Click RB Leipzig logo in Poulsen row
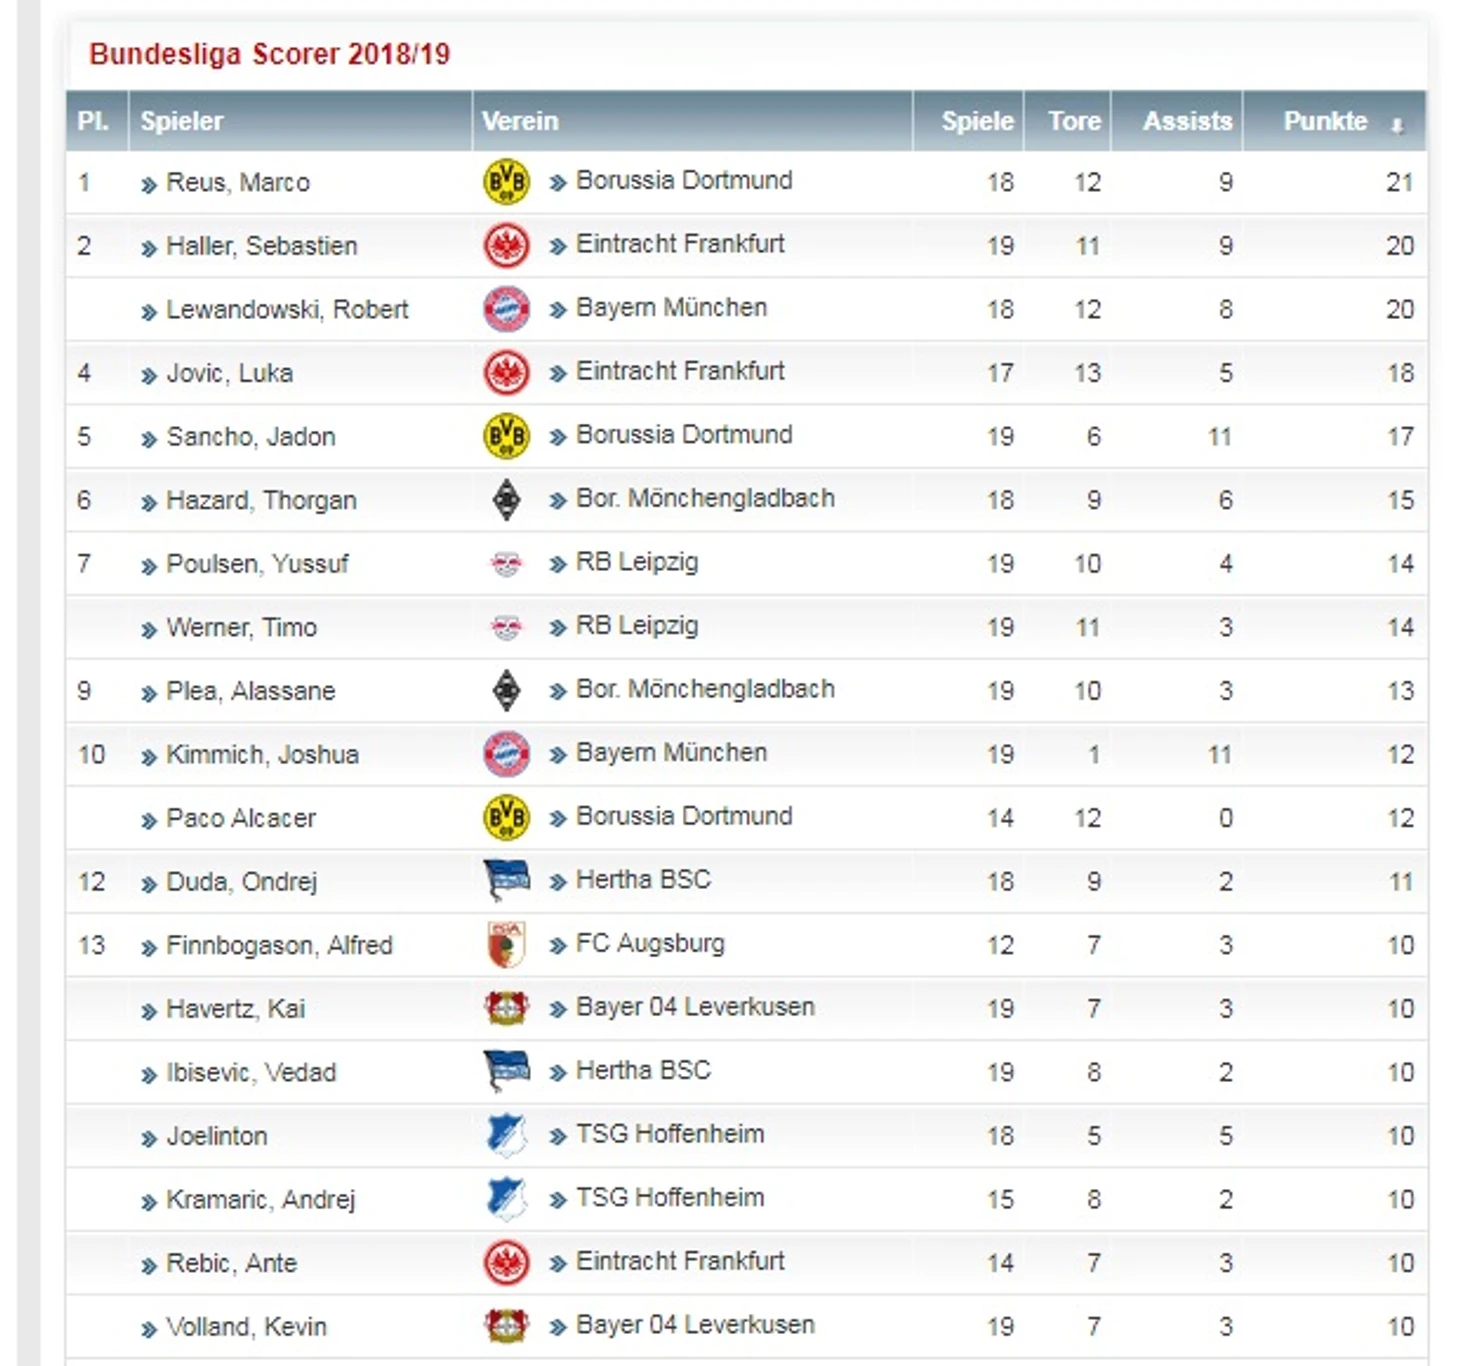The height and width of the screenshot is (1366, 1460). tap(506, 565)
